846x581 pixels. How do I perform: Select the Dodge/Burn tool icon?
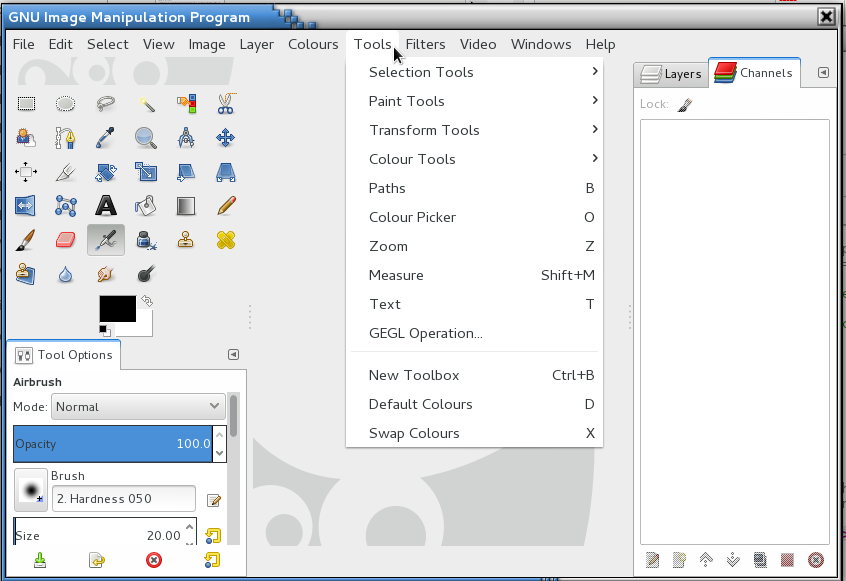(146, 274)
